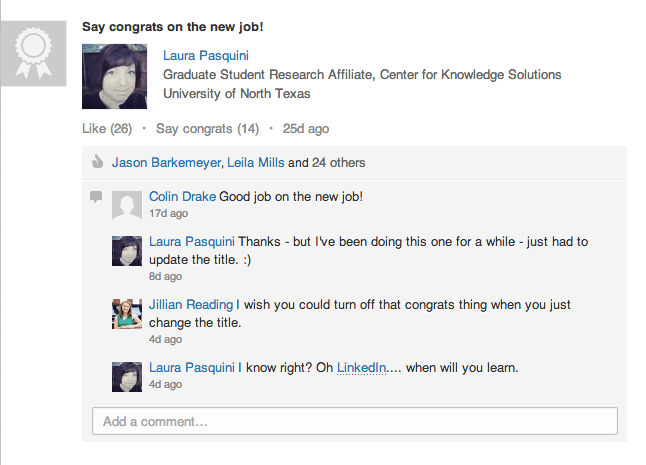The width and height of the screenshot is (646, 465).
Task: Click the LinkedIn link in comment
Action: click(361, 368)
